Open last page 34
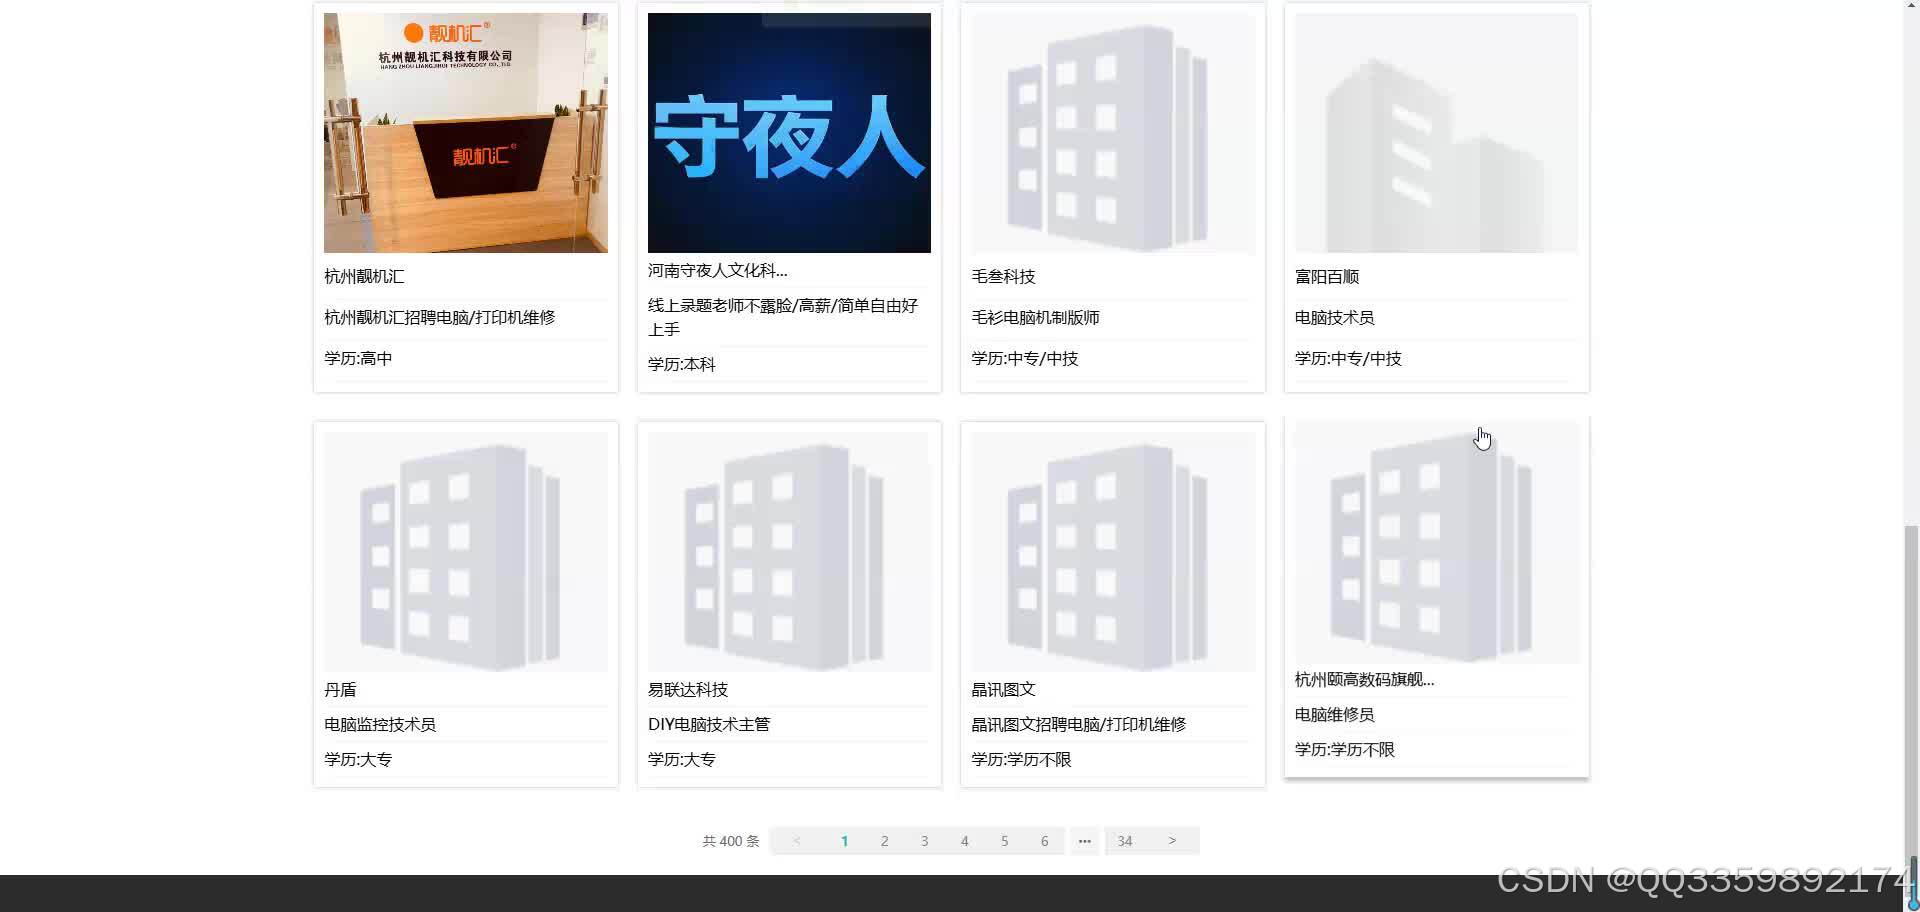Screen dimensions: 1920x912 1125,840
